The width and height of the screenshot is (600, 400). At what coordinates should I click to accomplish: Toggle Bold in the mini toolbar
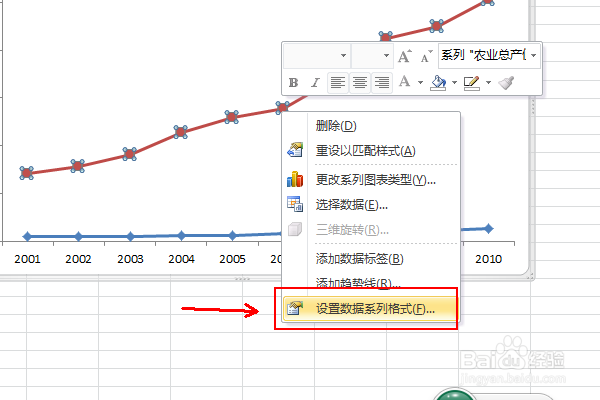[293, 83]
